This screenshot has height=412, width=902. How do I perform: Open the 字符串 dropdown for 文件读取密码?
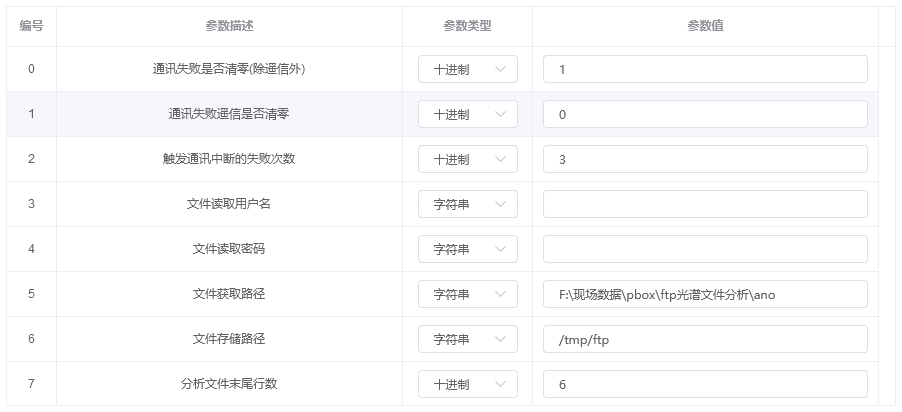468,249
